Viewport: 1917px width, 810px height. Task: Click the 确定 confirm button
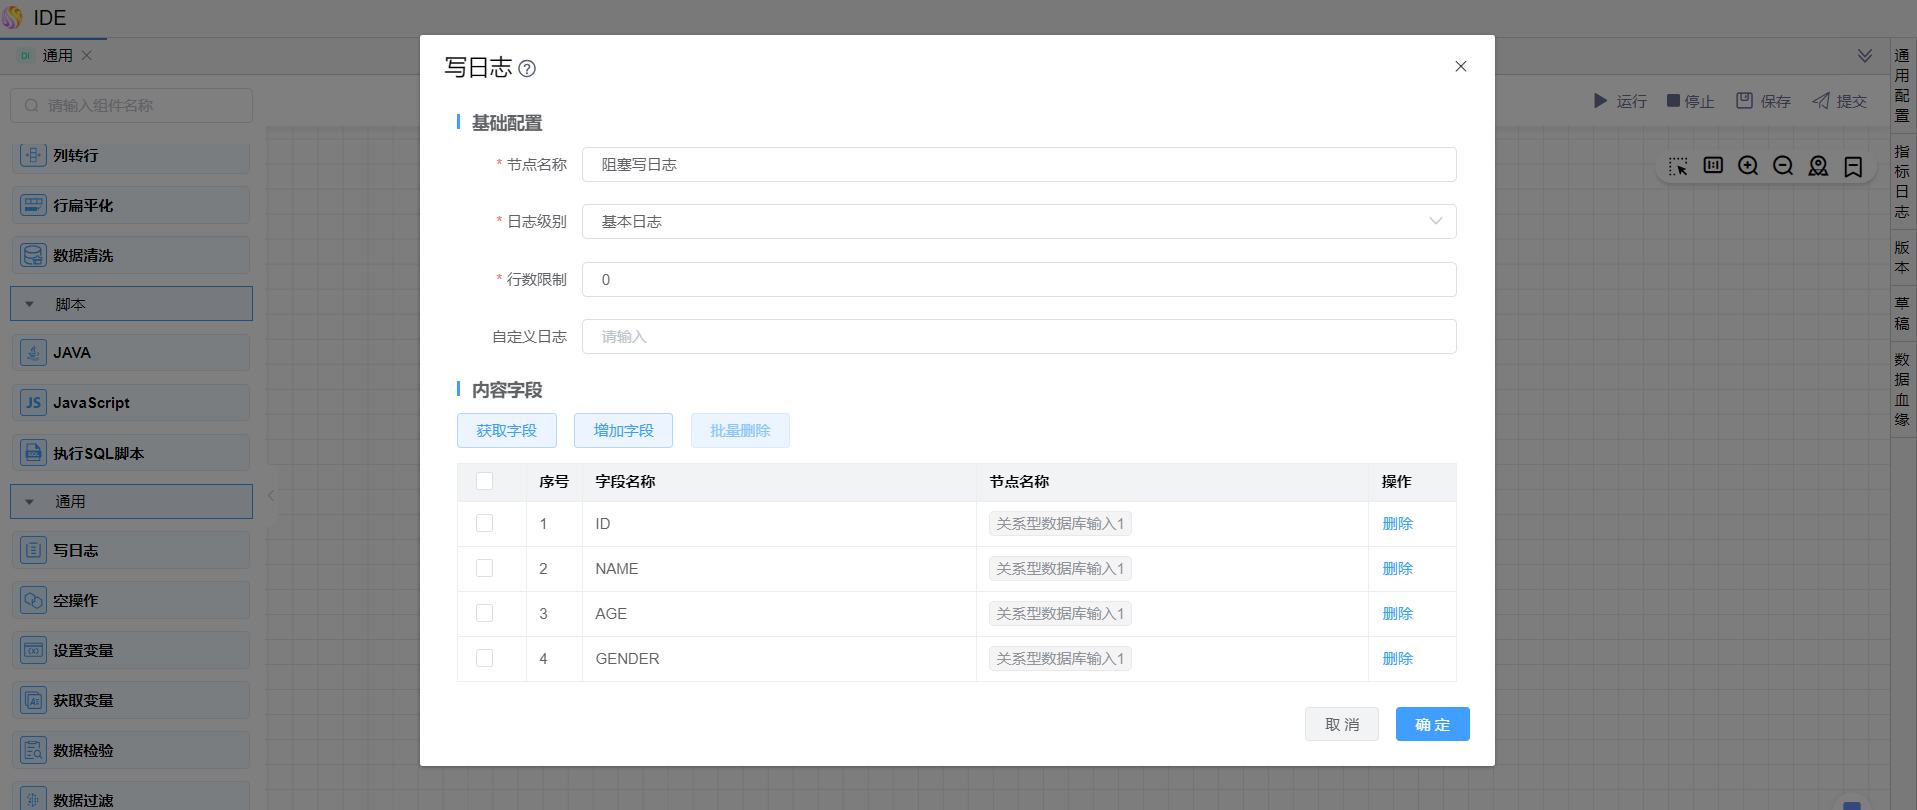click(1432, 724)
